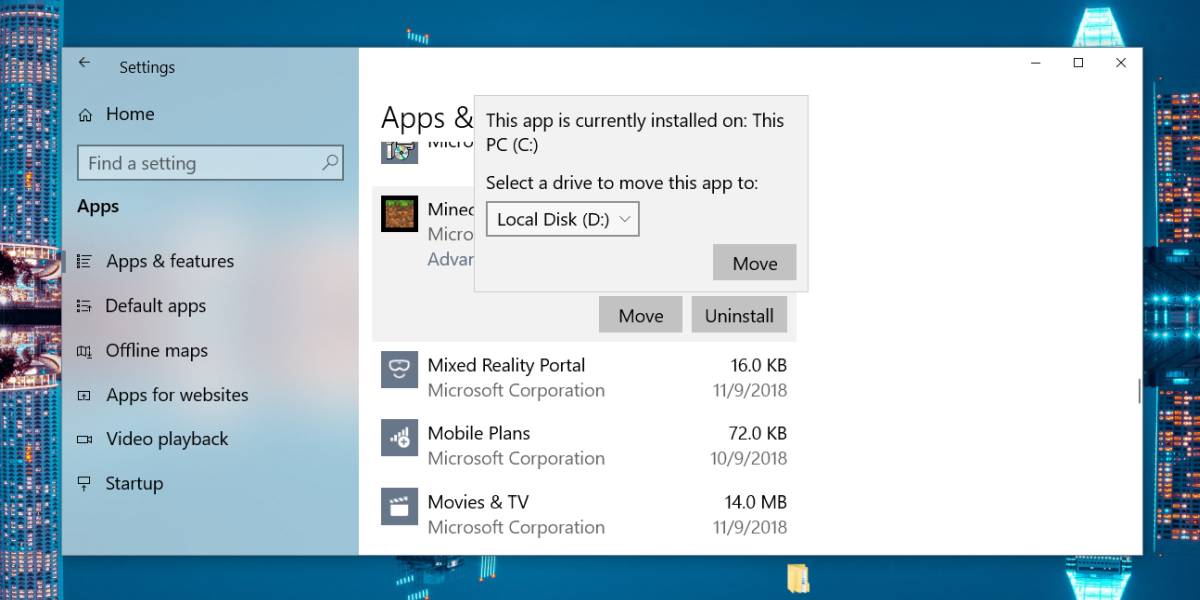
Task: Click the 72.0 KB size value
Action: (758, 433)
